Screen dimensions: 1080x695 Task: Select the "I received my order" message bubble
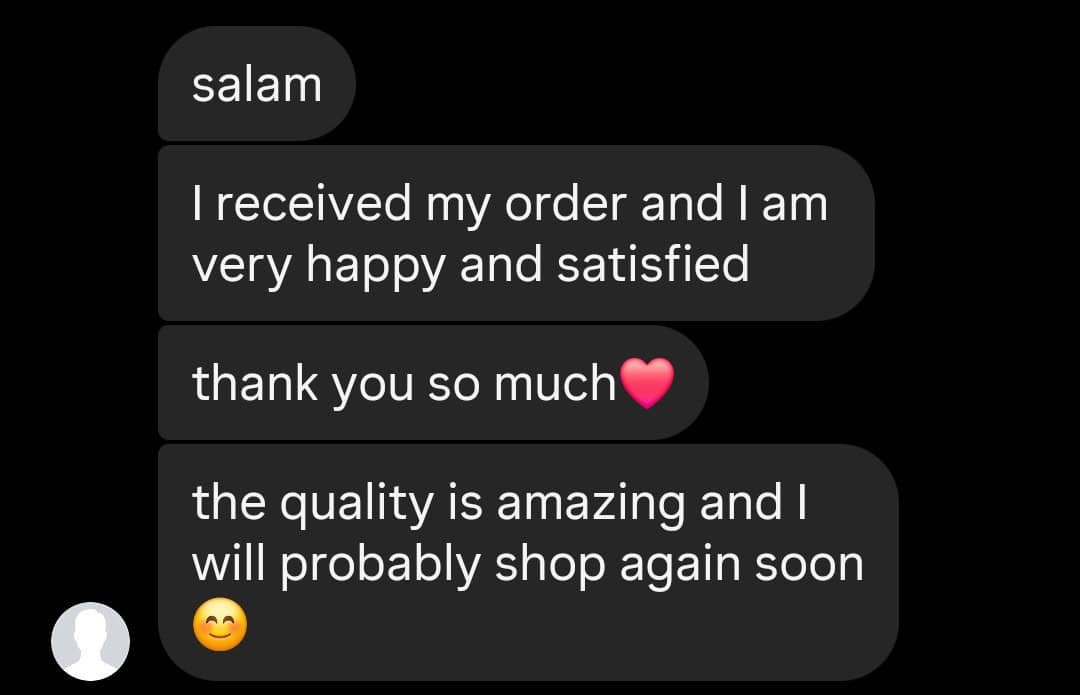[x=517, y=233]
